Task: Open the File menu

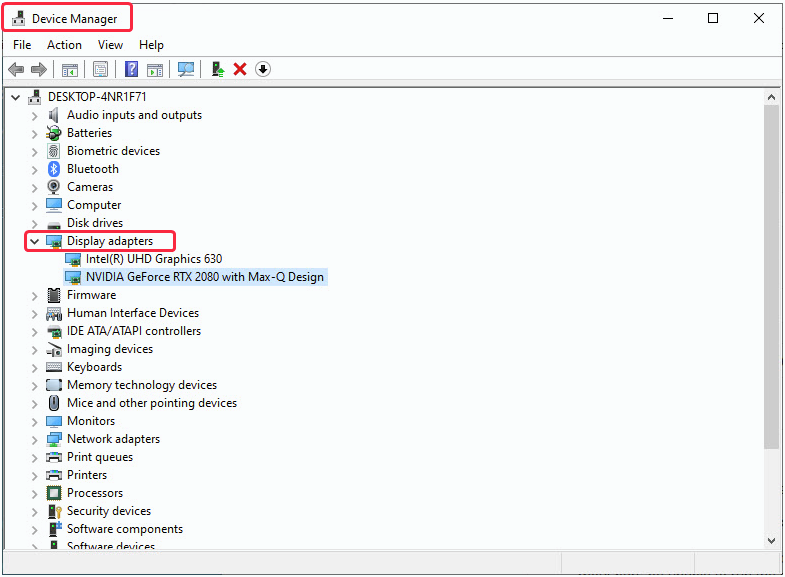Action: [x=22, y=45]
